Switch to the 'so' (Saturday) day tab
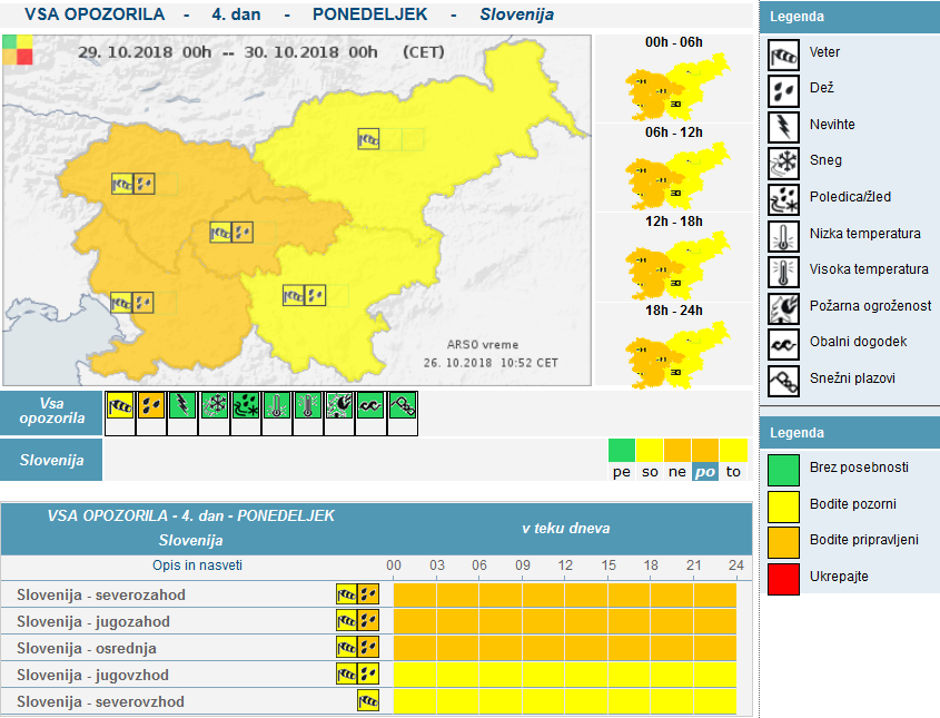The width and height of the screenshot is (940, 718). (650, 460)
